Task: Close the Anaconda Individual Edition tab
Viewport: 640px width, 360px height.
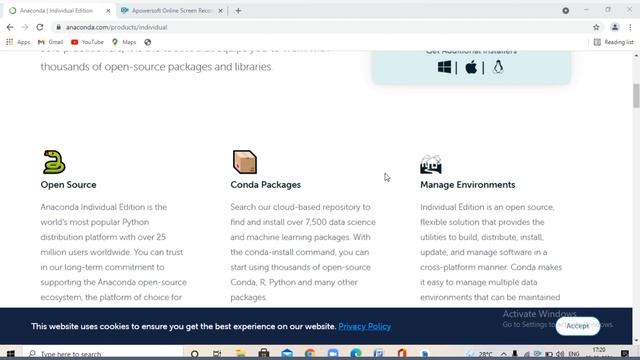Action: click(x=108, y=11)
